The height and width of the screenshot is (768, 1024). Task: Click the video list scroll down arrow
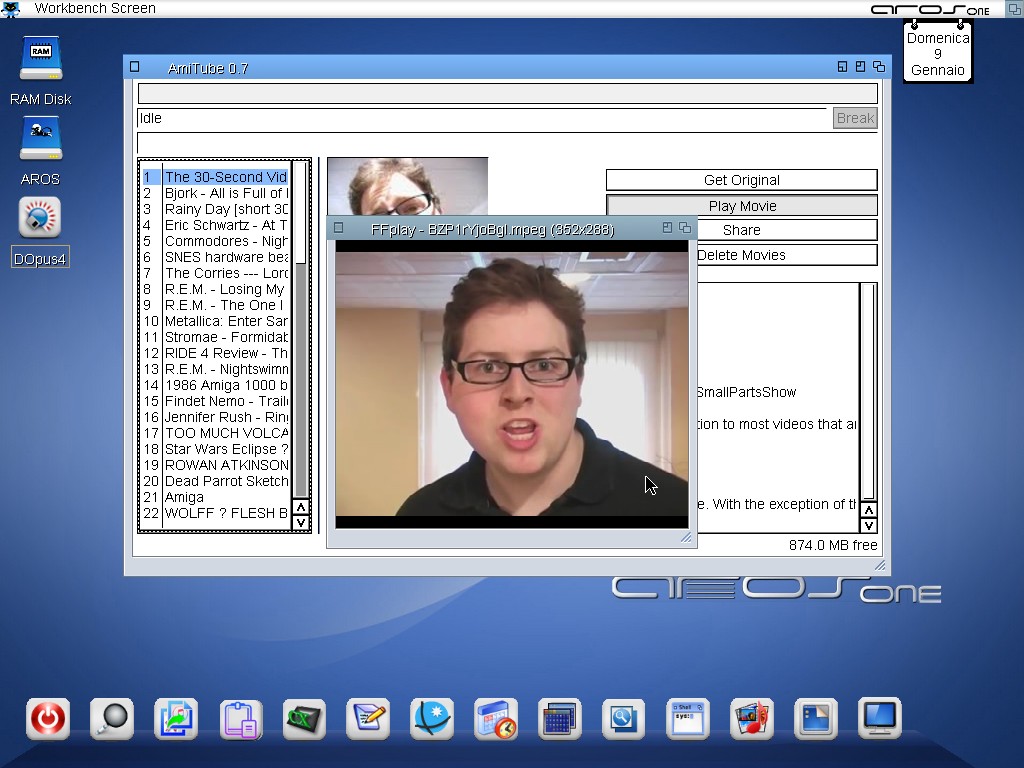click(x=300, y=523)
